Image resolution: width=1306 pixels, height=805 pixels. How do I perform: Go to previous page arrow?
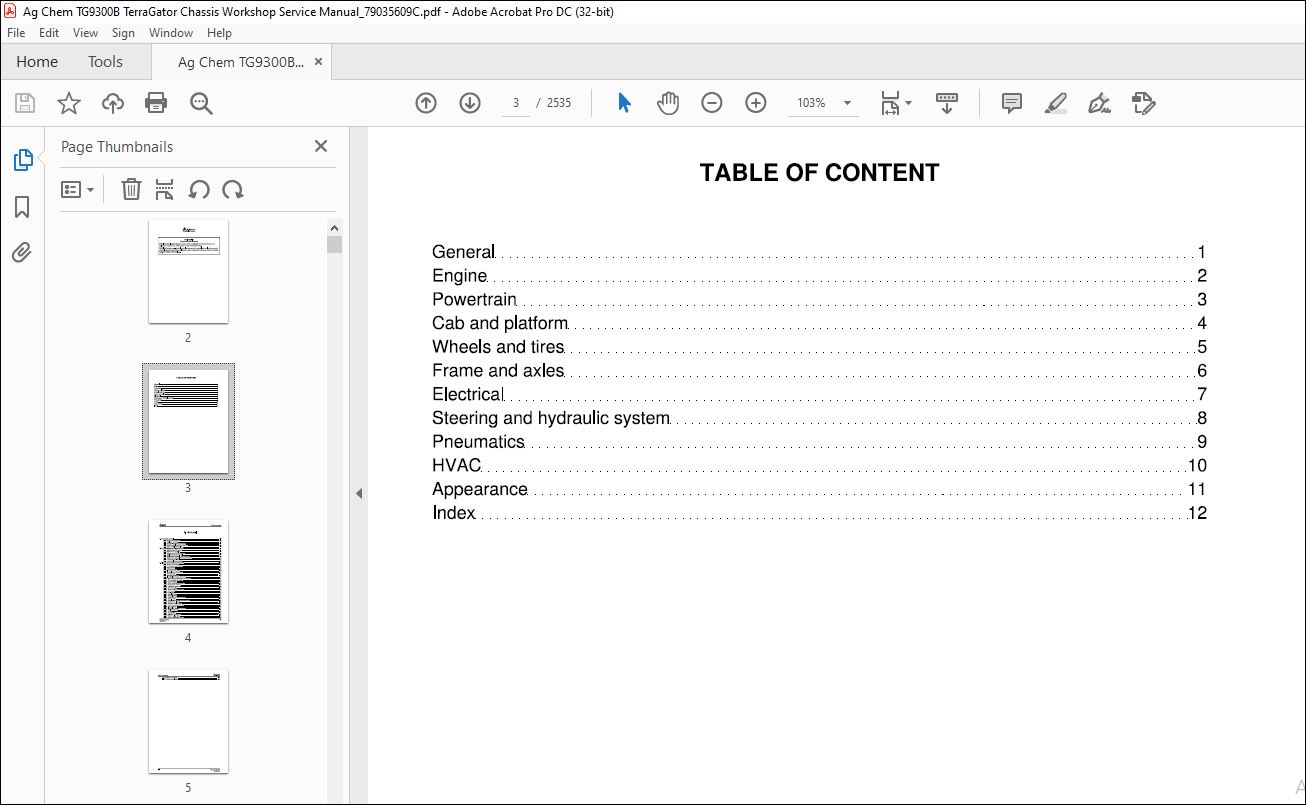426,103
